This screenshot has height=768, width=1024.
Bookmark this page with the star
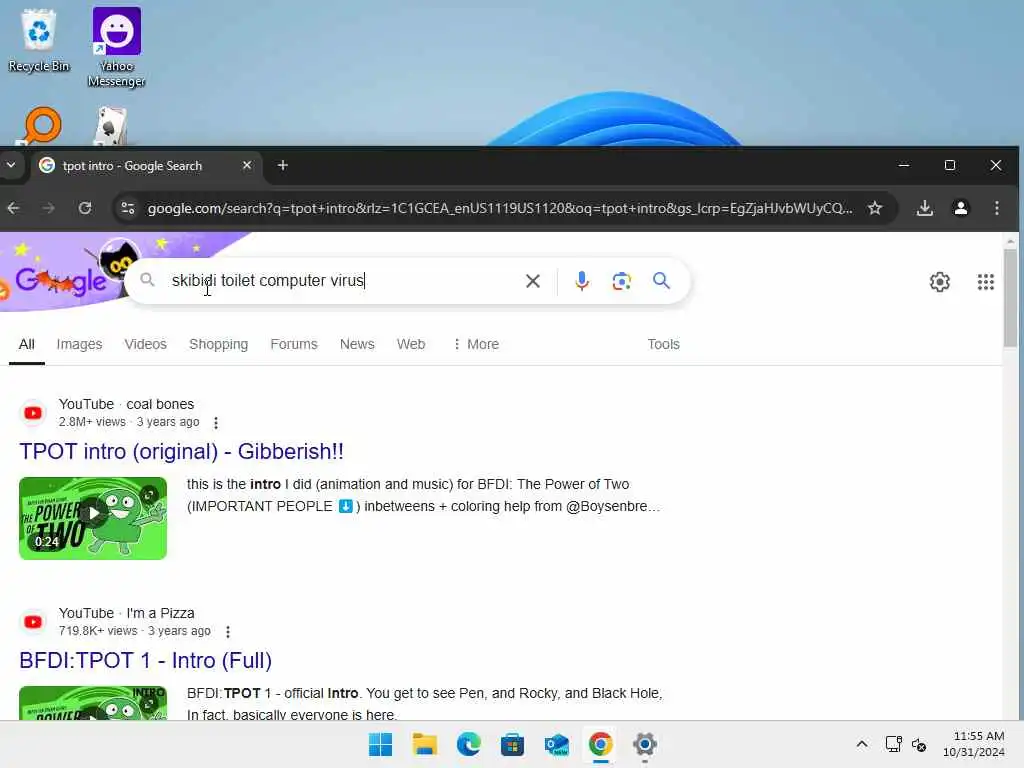[x=874, y=208]
